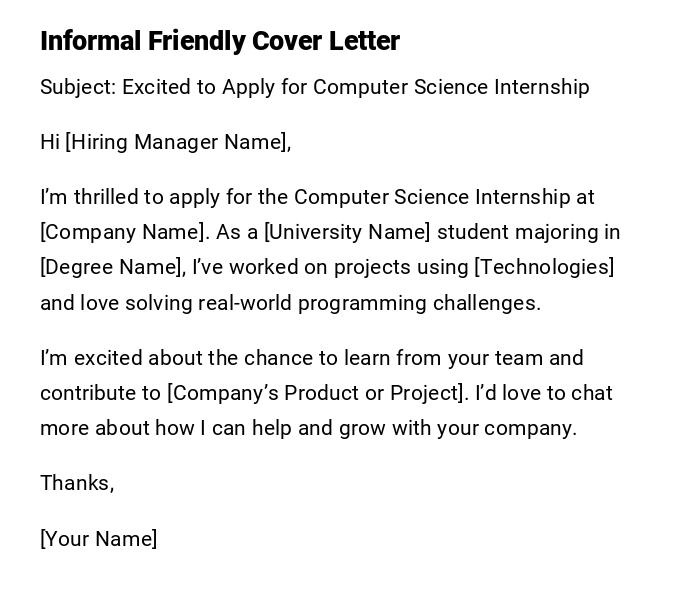This screenshot has width=700, height=601.
Task: Click the word "Excited" in the subject line
Action: (156, 87)
